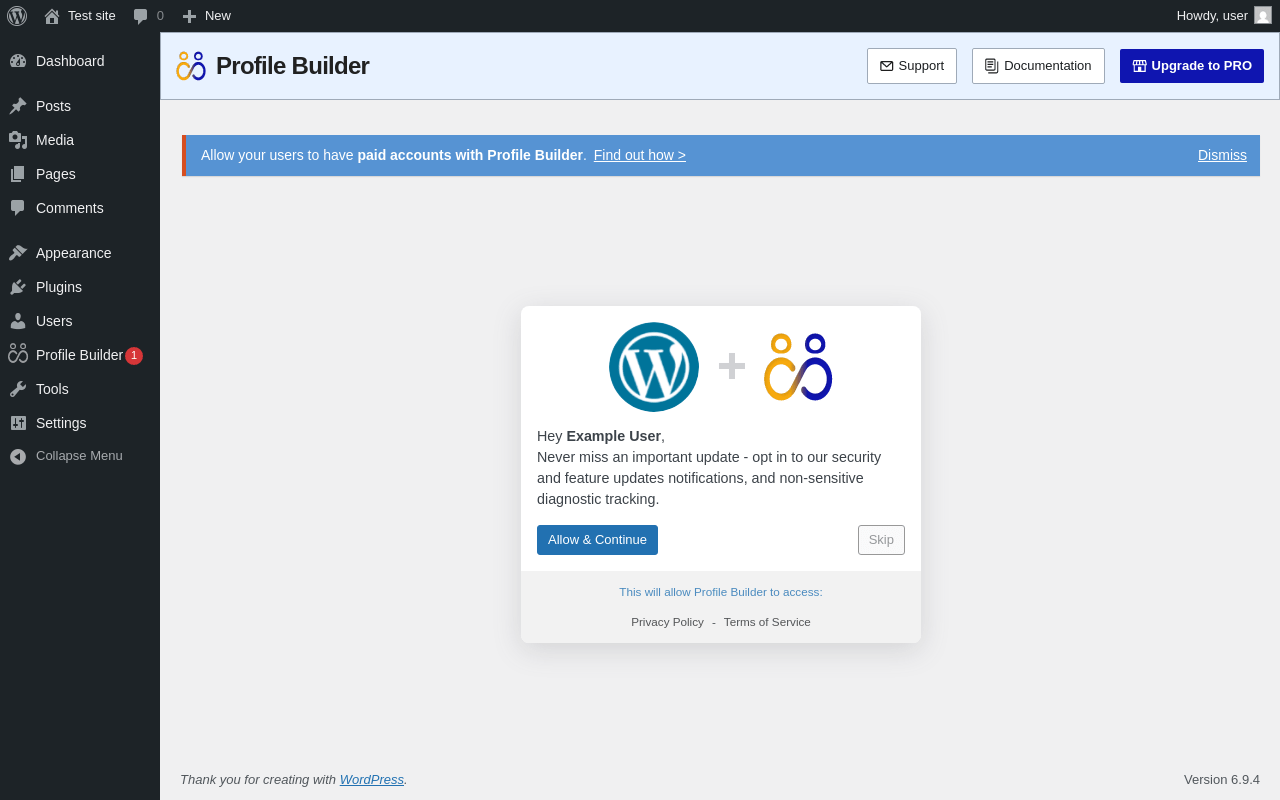Open Comments in the sidebar
The width and height of the screenshot is (1280, 800).
[80, 208]
